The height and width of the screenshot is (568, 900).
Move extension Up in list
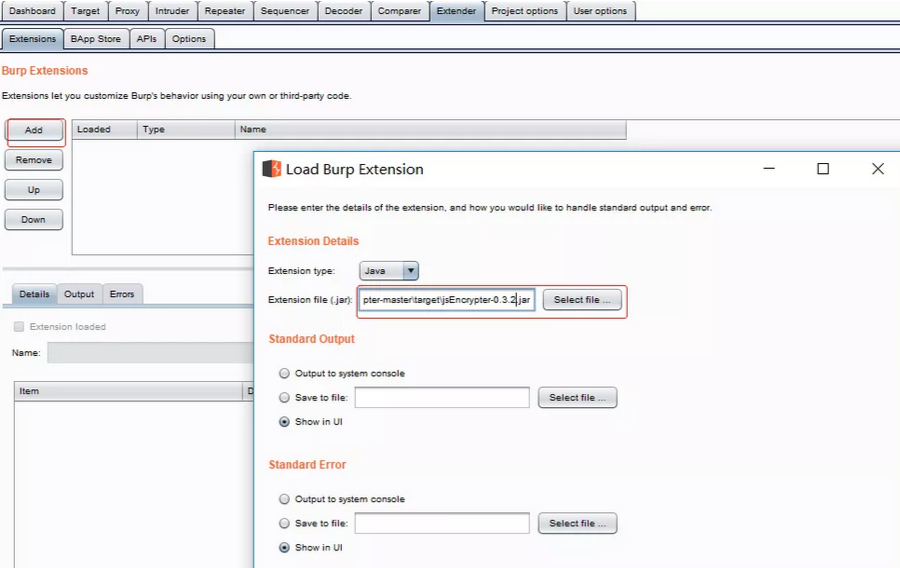click(x=34, y=190)
